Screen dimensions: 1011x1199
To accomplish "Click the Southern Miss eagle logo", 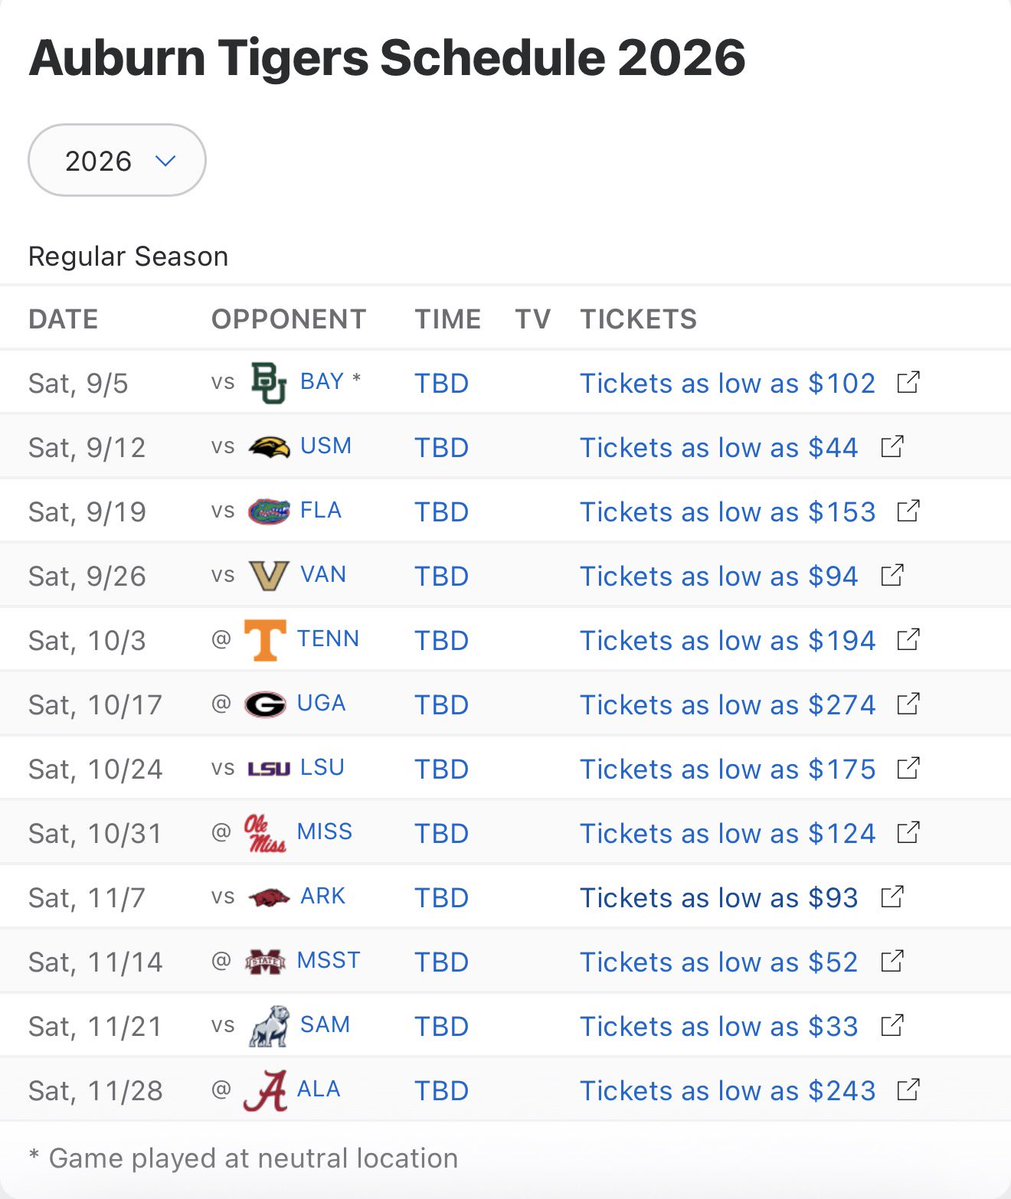I will click(268, 447).
